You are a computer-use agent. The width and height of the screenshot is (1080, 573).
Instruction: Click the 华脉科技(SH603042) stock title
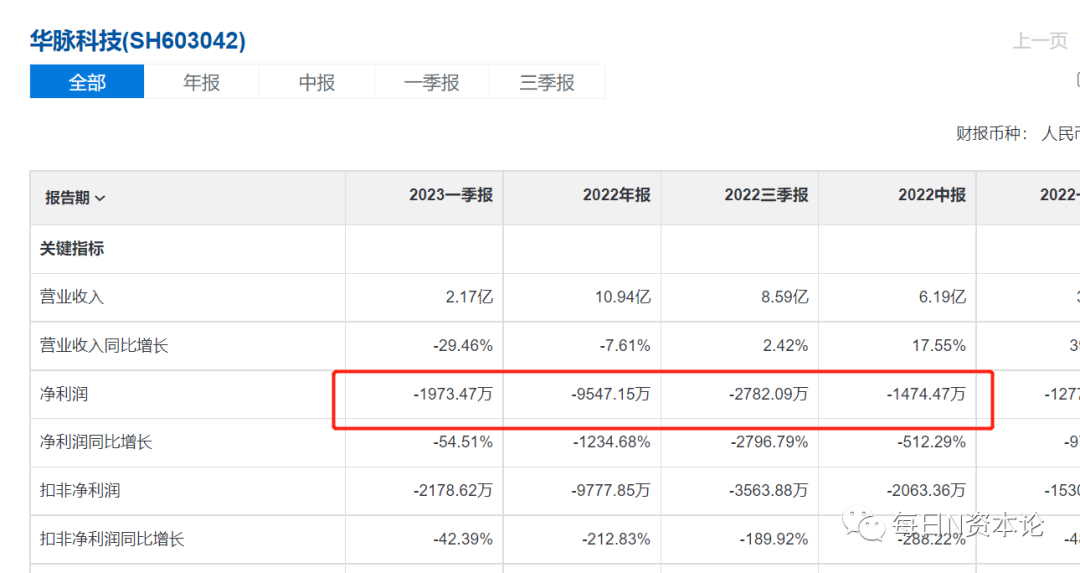[x=137, y=41]
